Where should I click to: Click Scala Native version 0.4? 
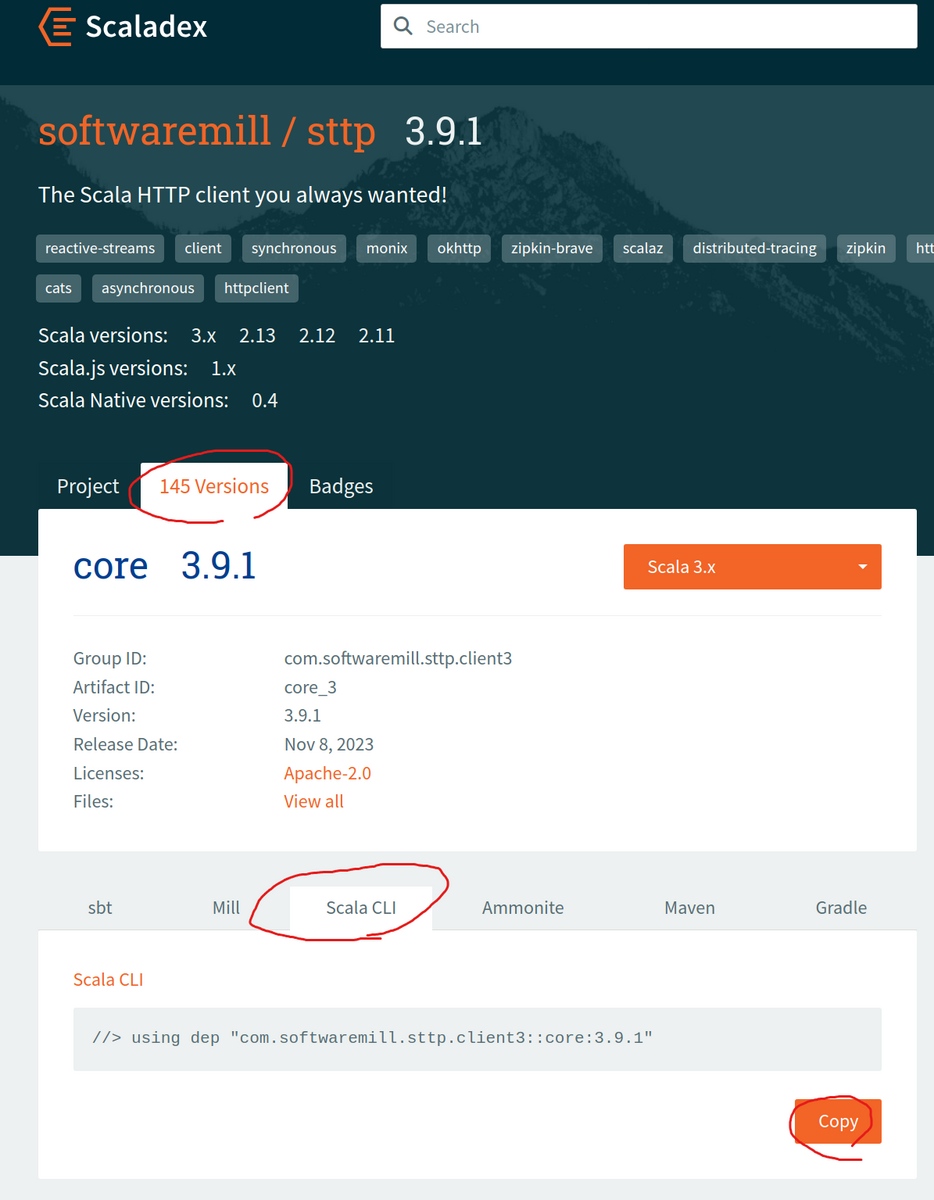[x=265, y=400]
